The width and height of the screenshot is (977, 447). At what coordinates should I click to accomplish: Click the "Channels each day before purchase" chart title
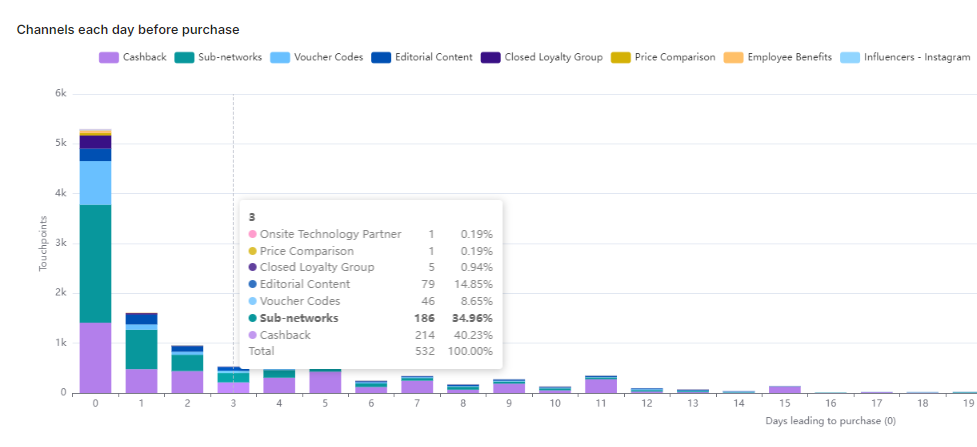[x=128, y=30]
